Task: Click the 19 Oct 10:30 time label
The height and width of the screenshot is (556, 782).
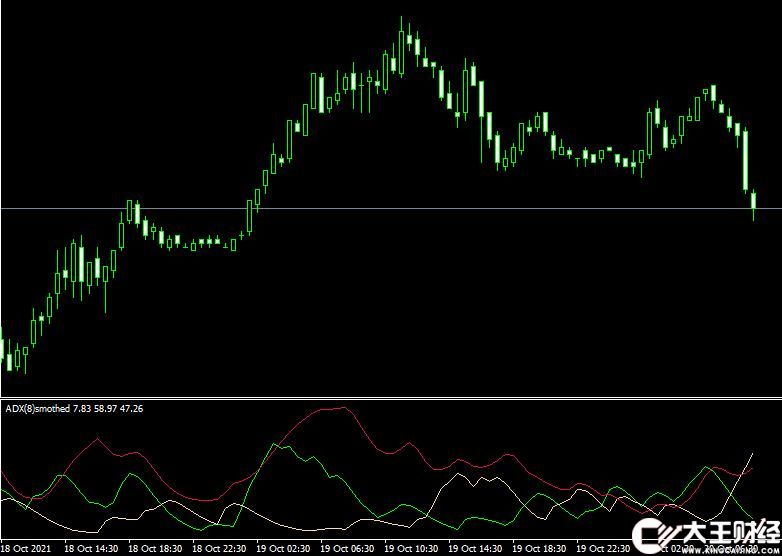Action: tap(411, 549)
